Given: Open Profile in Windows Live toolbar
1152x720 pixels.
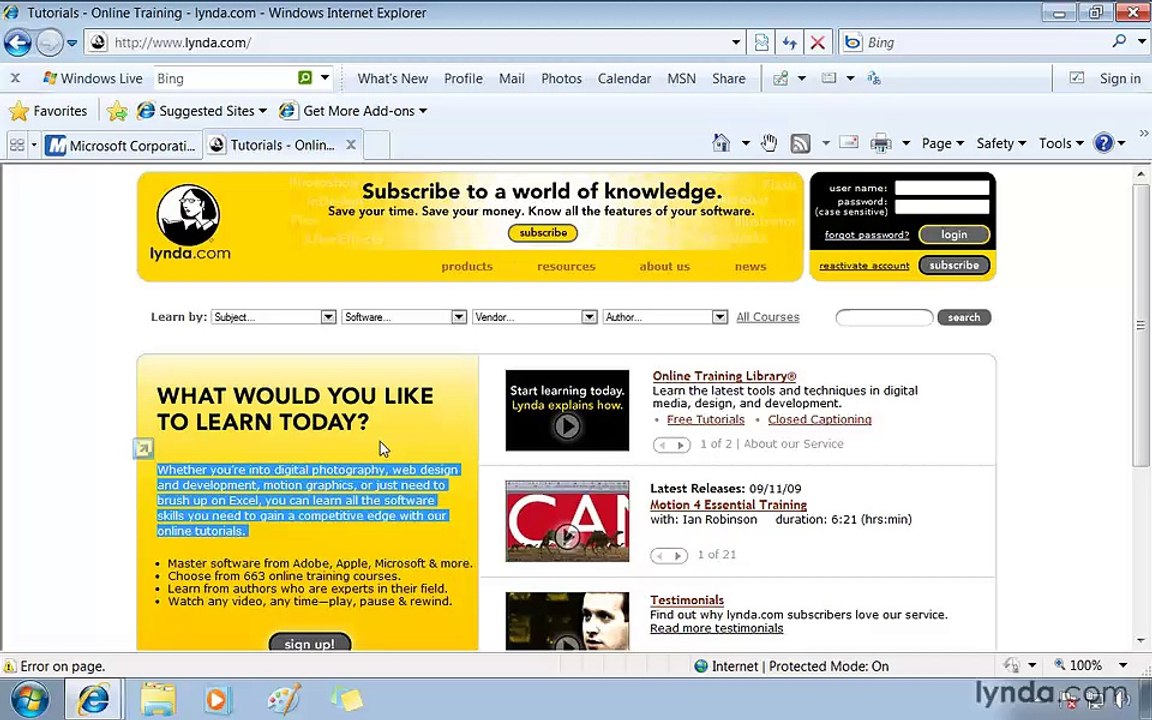Looking at the screenshot, I should pos(463,78).
